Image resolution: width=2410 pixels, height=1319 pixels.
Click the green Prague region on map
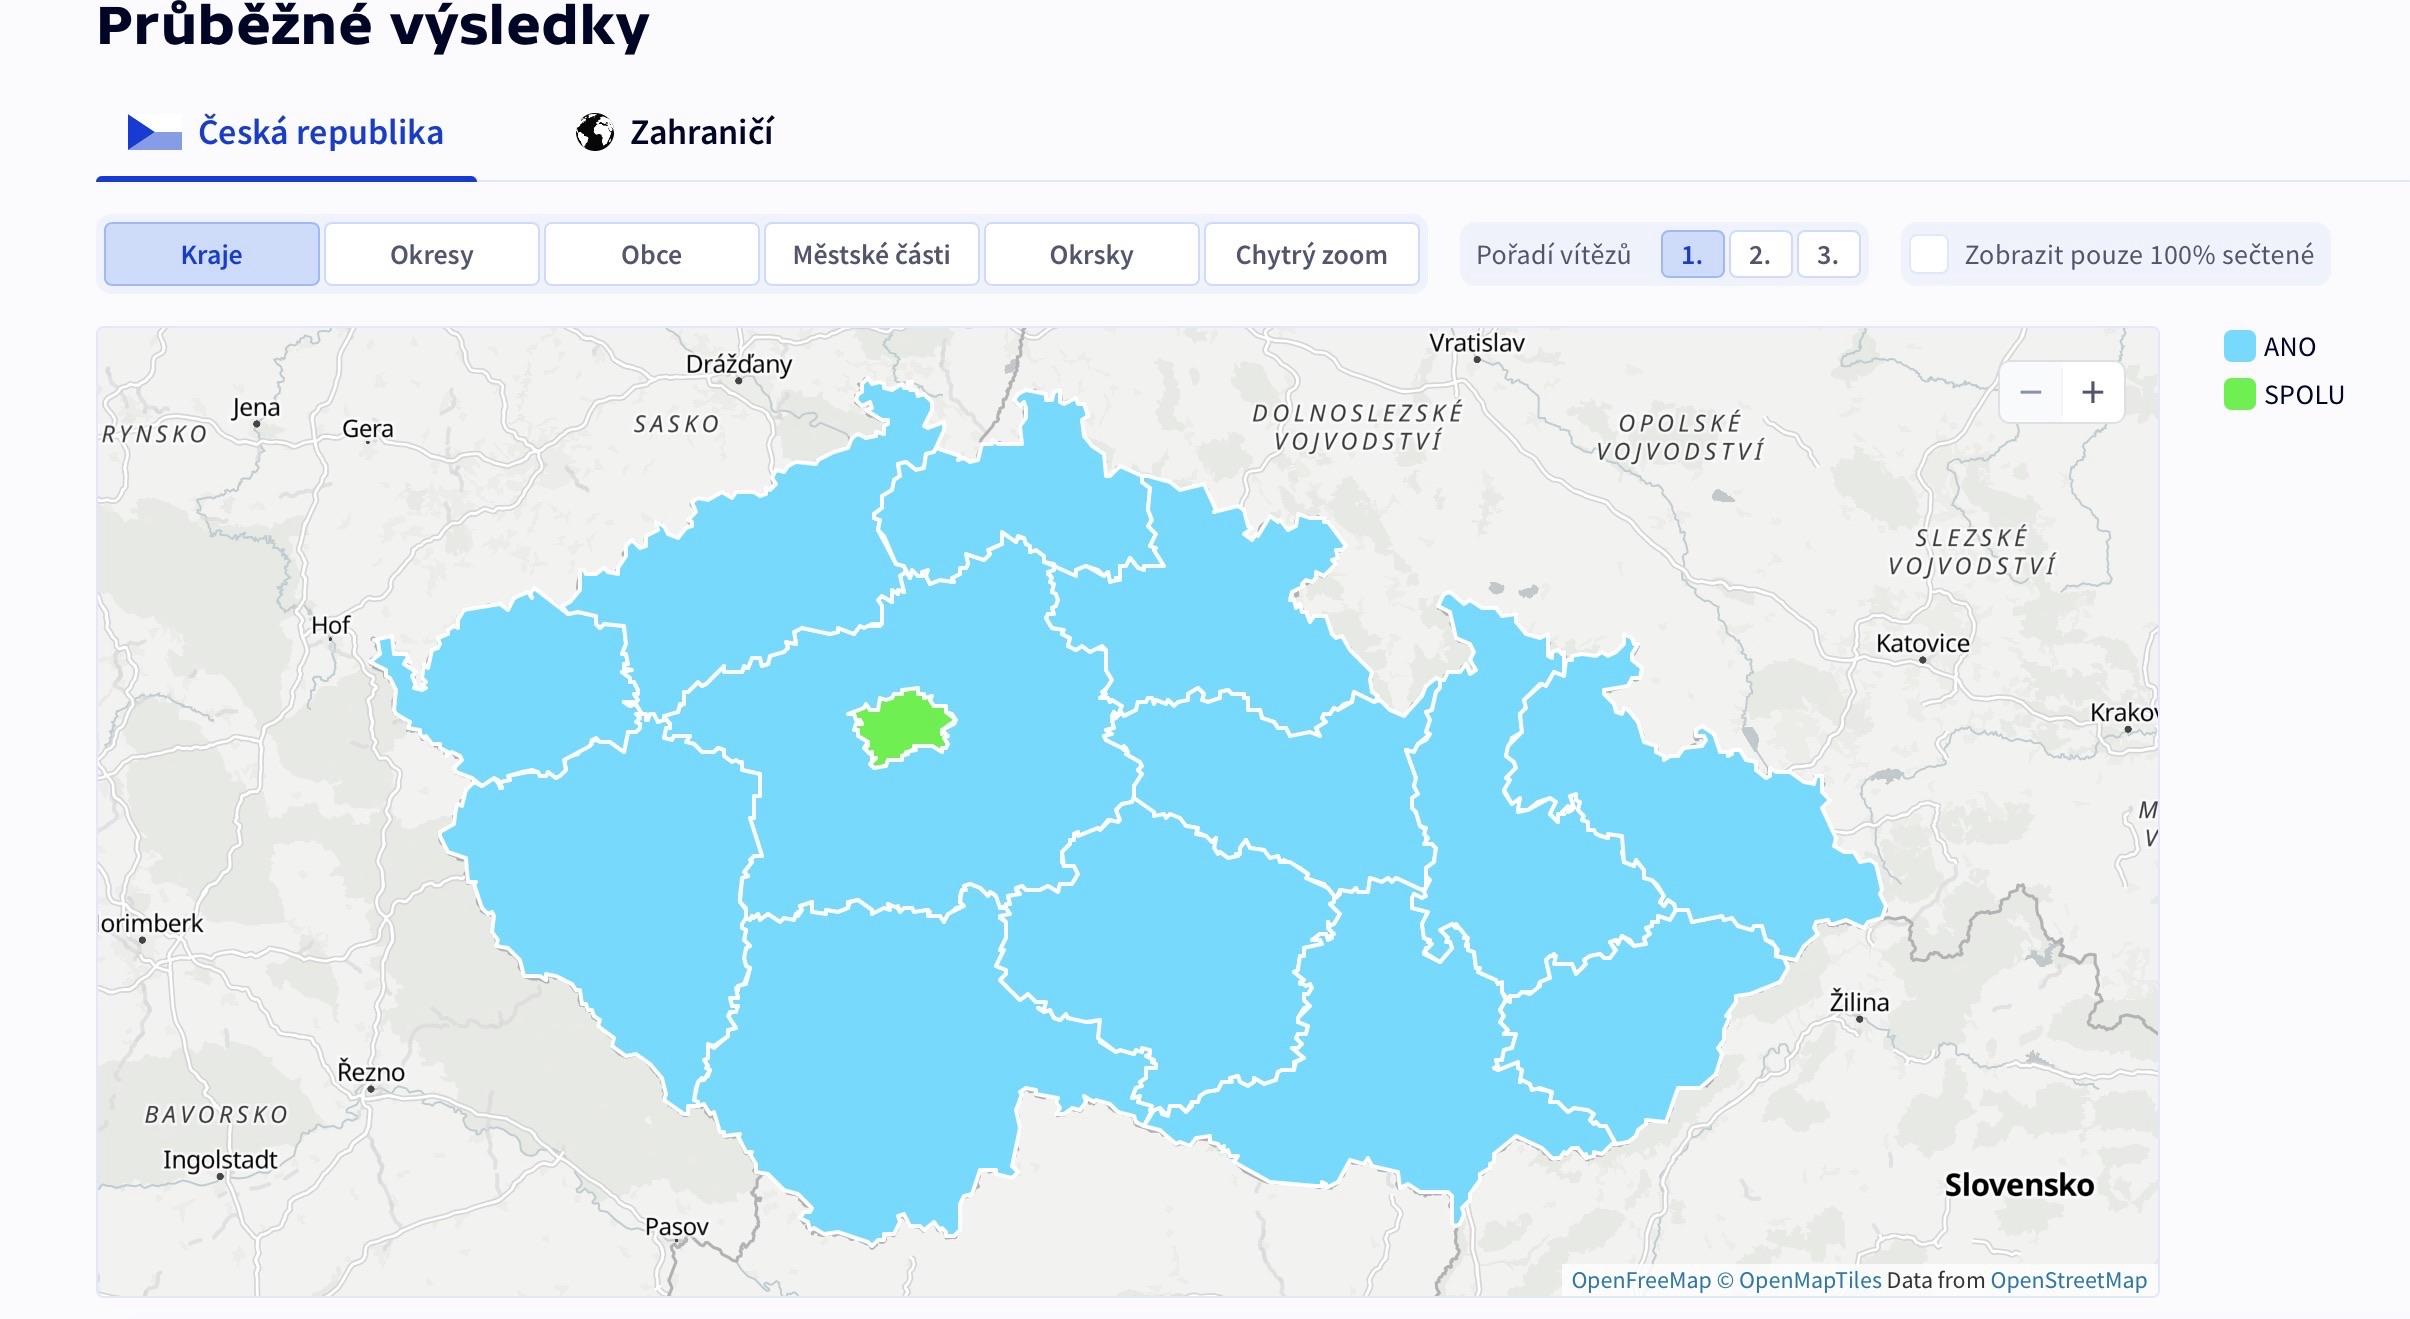point(902,725)
